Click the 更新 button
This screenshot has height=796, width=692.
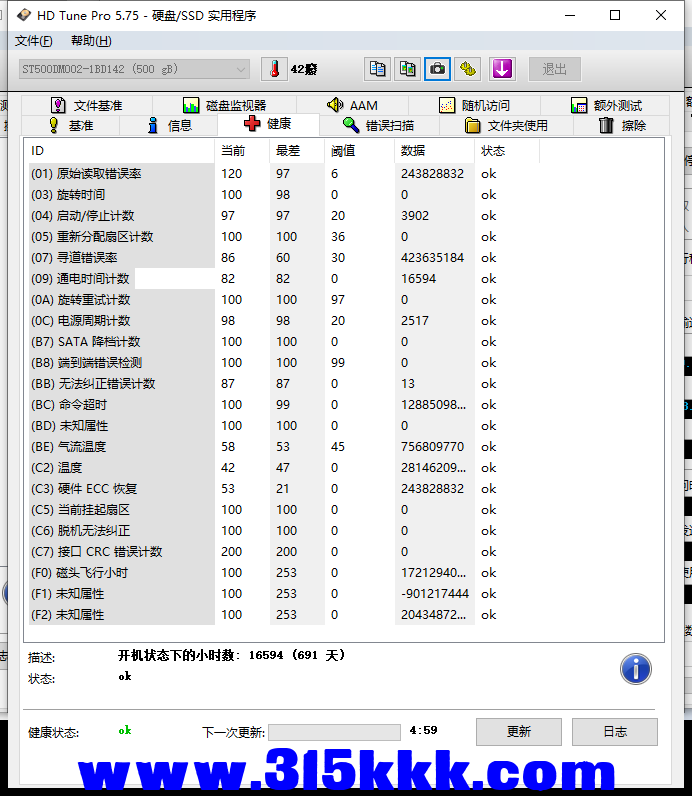(x=518, y=731)
